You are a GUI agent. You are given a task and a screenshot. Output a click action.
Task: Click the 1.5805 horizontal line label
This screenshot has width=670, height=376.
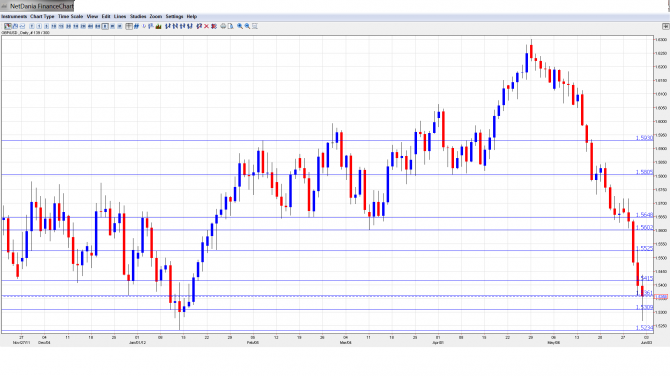tap(644, 172)
